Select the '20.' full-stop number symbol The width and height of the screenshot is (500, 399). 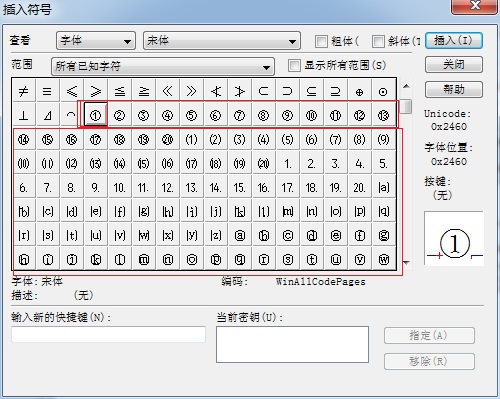(359, 187)
